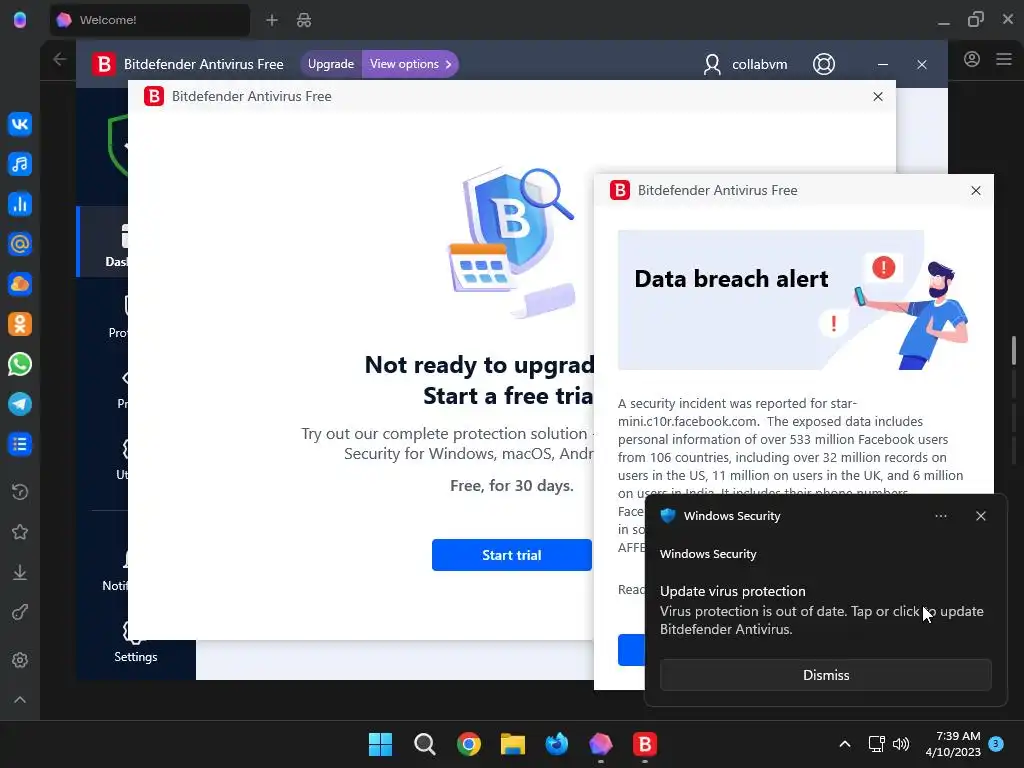
Task: Click the browser page vertical scrollbar
Action: [x=1014, y=351]
